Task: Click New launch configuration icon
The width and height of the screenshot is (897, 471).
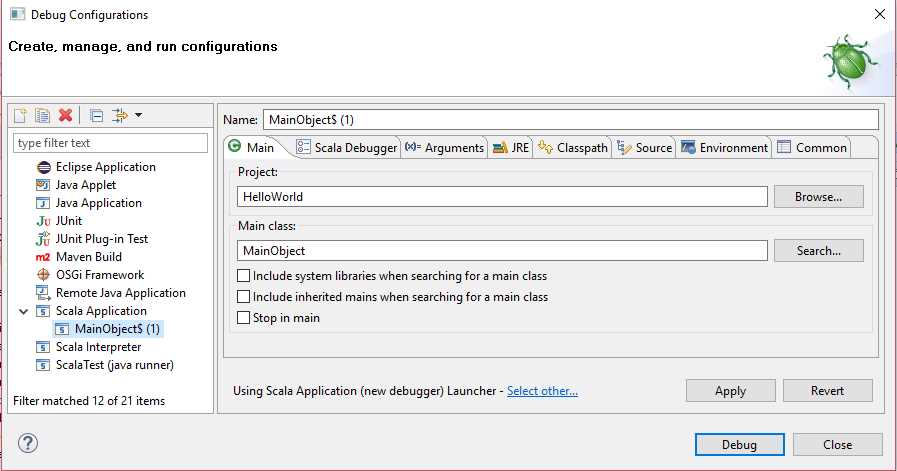Action: (x=20, y=116)
